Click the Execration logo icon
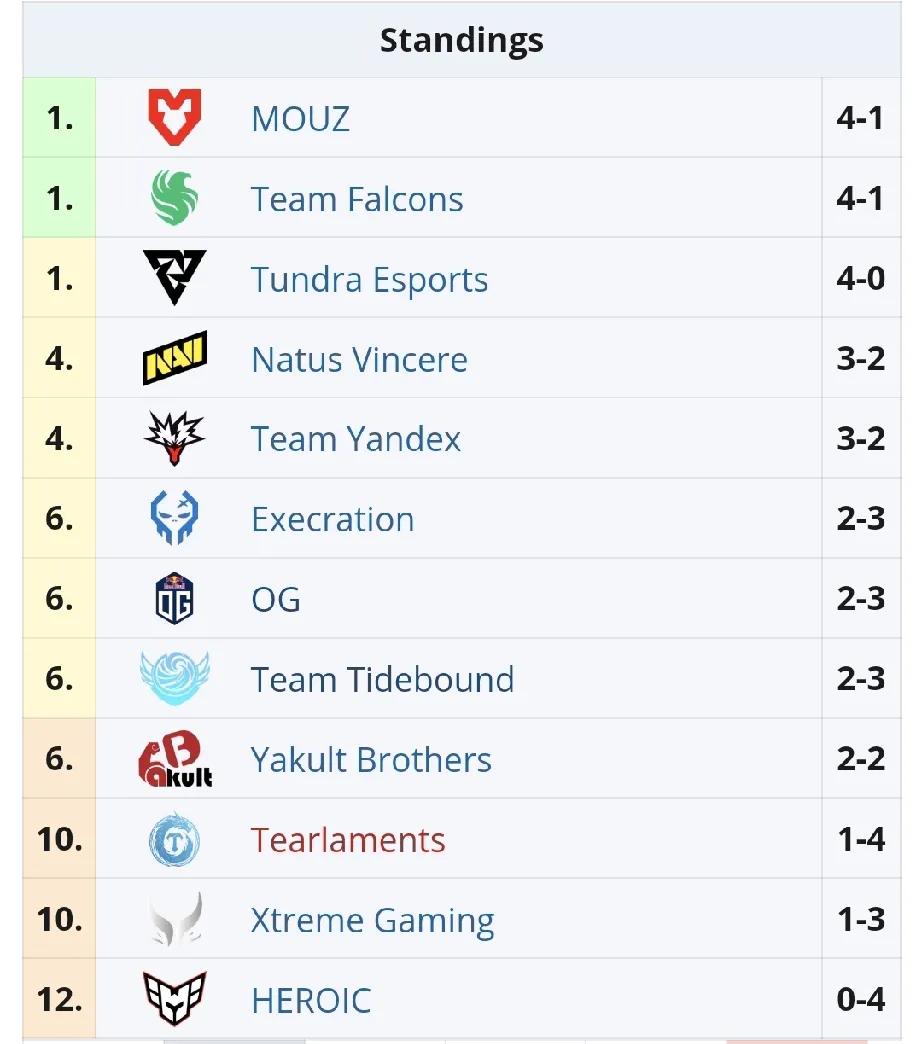The height and width of the screenshot is (1044, 922). click(174, 519)
